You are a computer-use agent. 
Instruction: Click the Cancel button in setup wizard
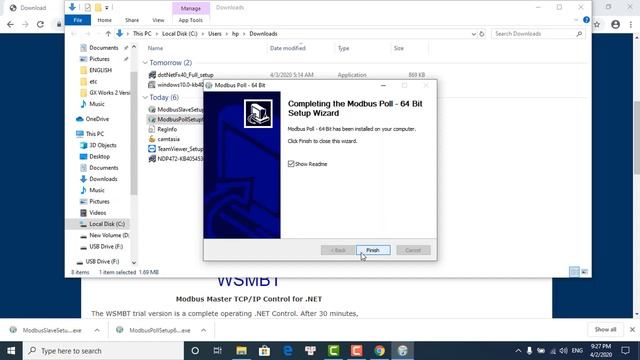413,250
